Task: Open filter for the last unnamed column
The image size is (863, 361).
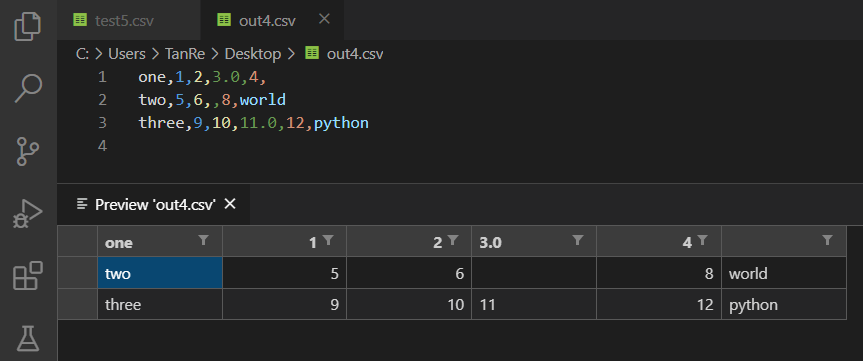Action: tap(827, 240)
